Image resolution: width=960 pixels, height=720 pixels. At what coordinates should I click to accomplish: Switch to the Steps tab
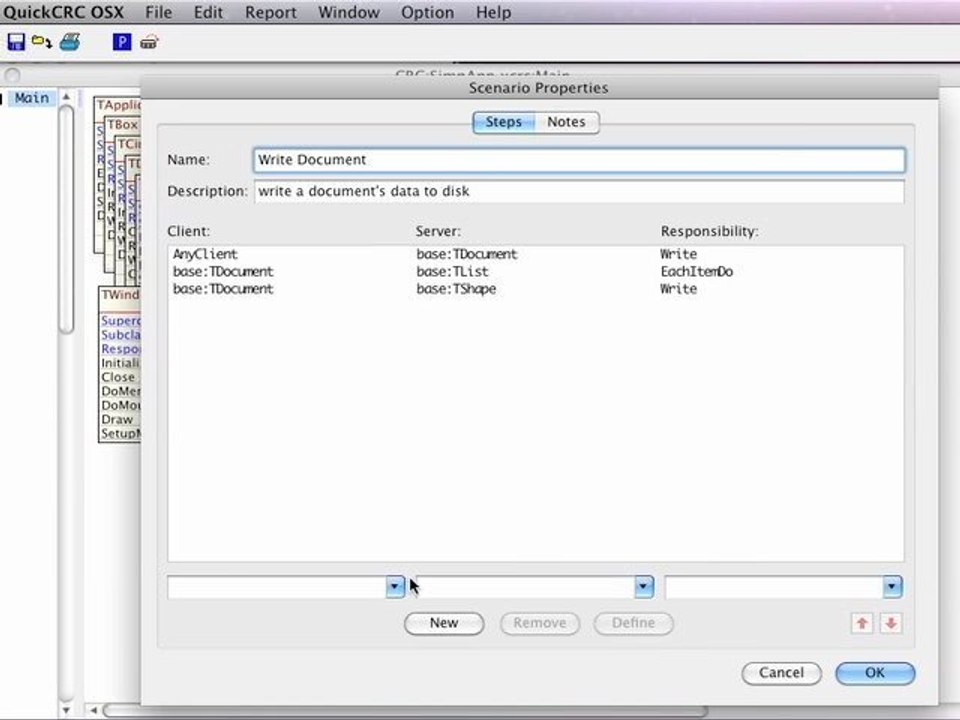(x=504, y=122)
